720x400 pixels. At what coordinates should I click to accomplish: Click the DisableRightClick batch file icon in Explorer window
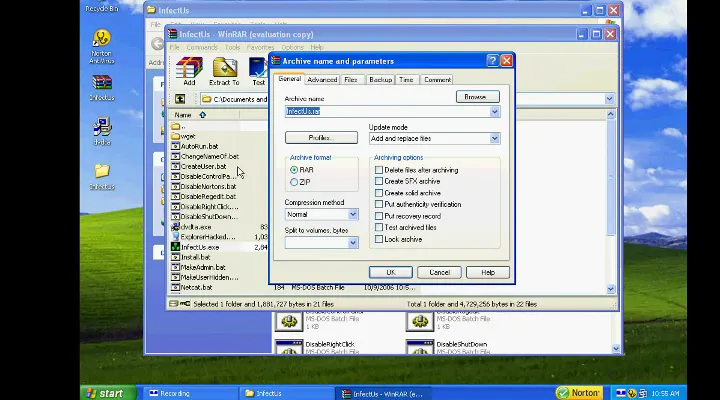[289, 347]
